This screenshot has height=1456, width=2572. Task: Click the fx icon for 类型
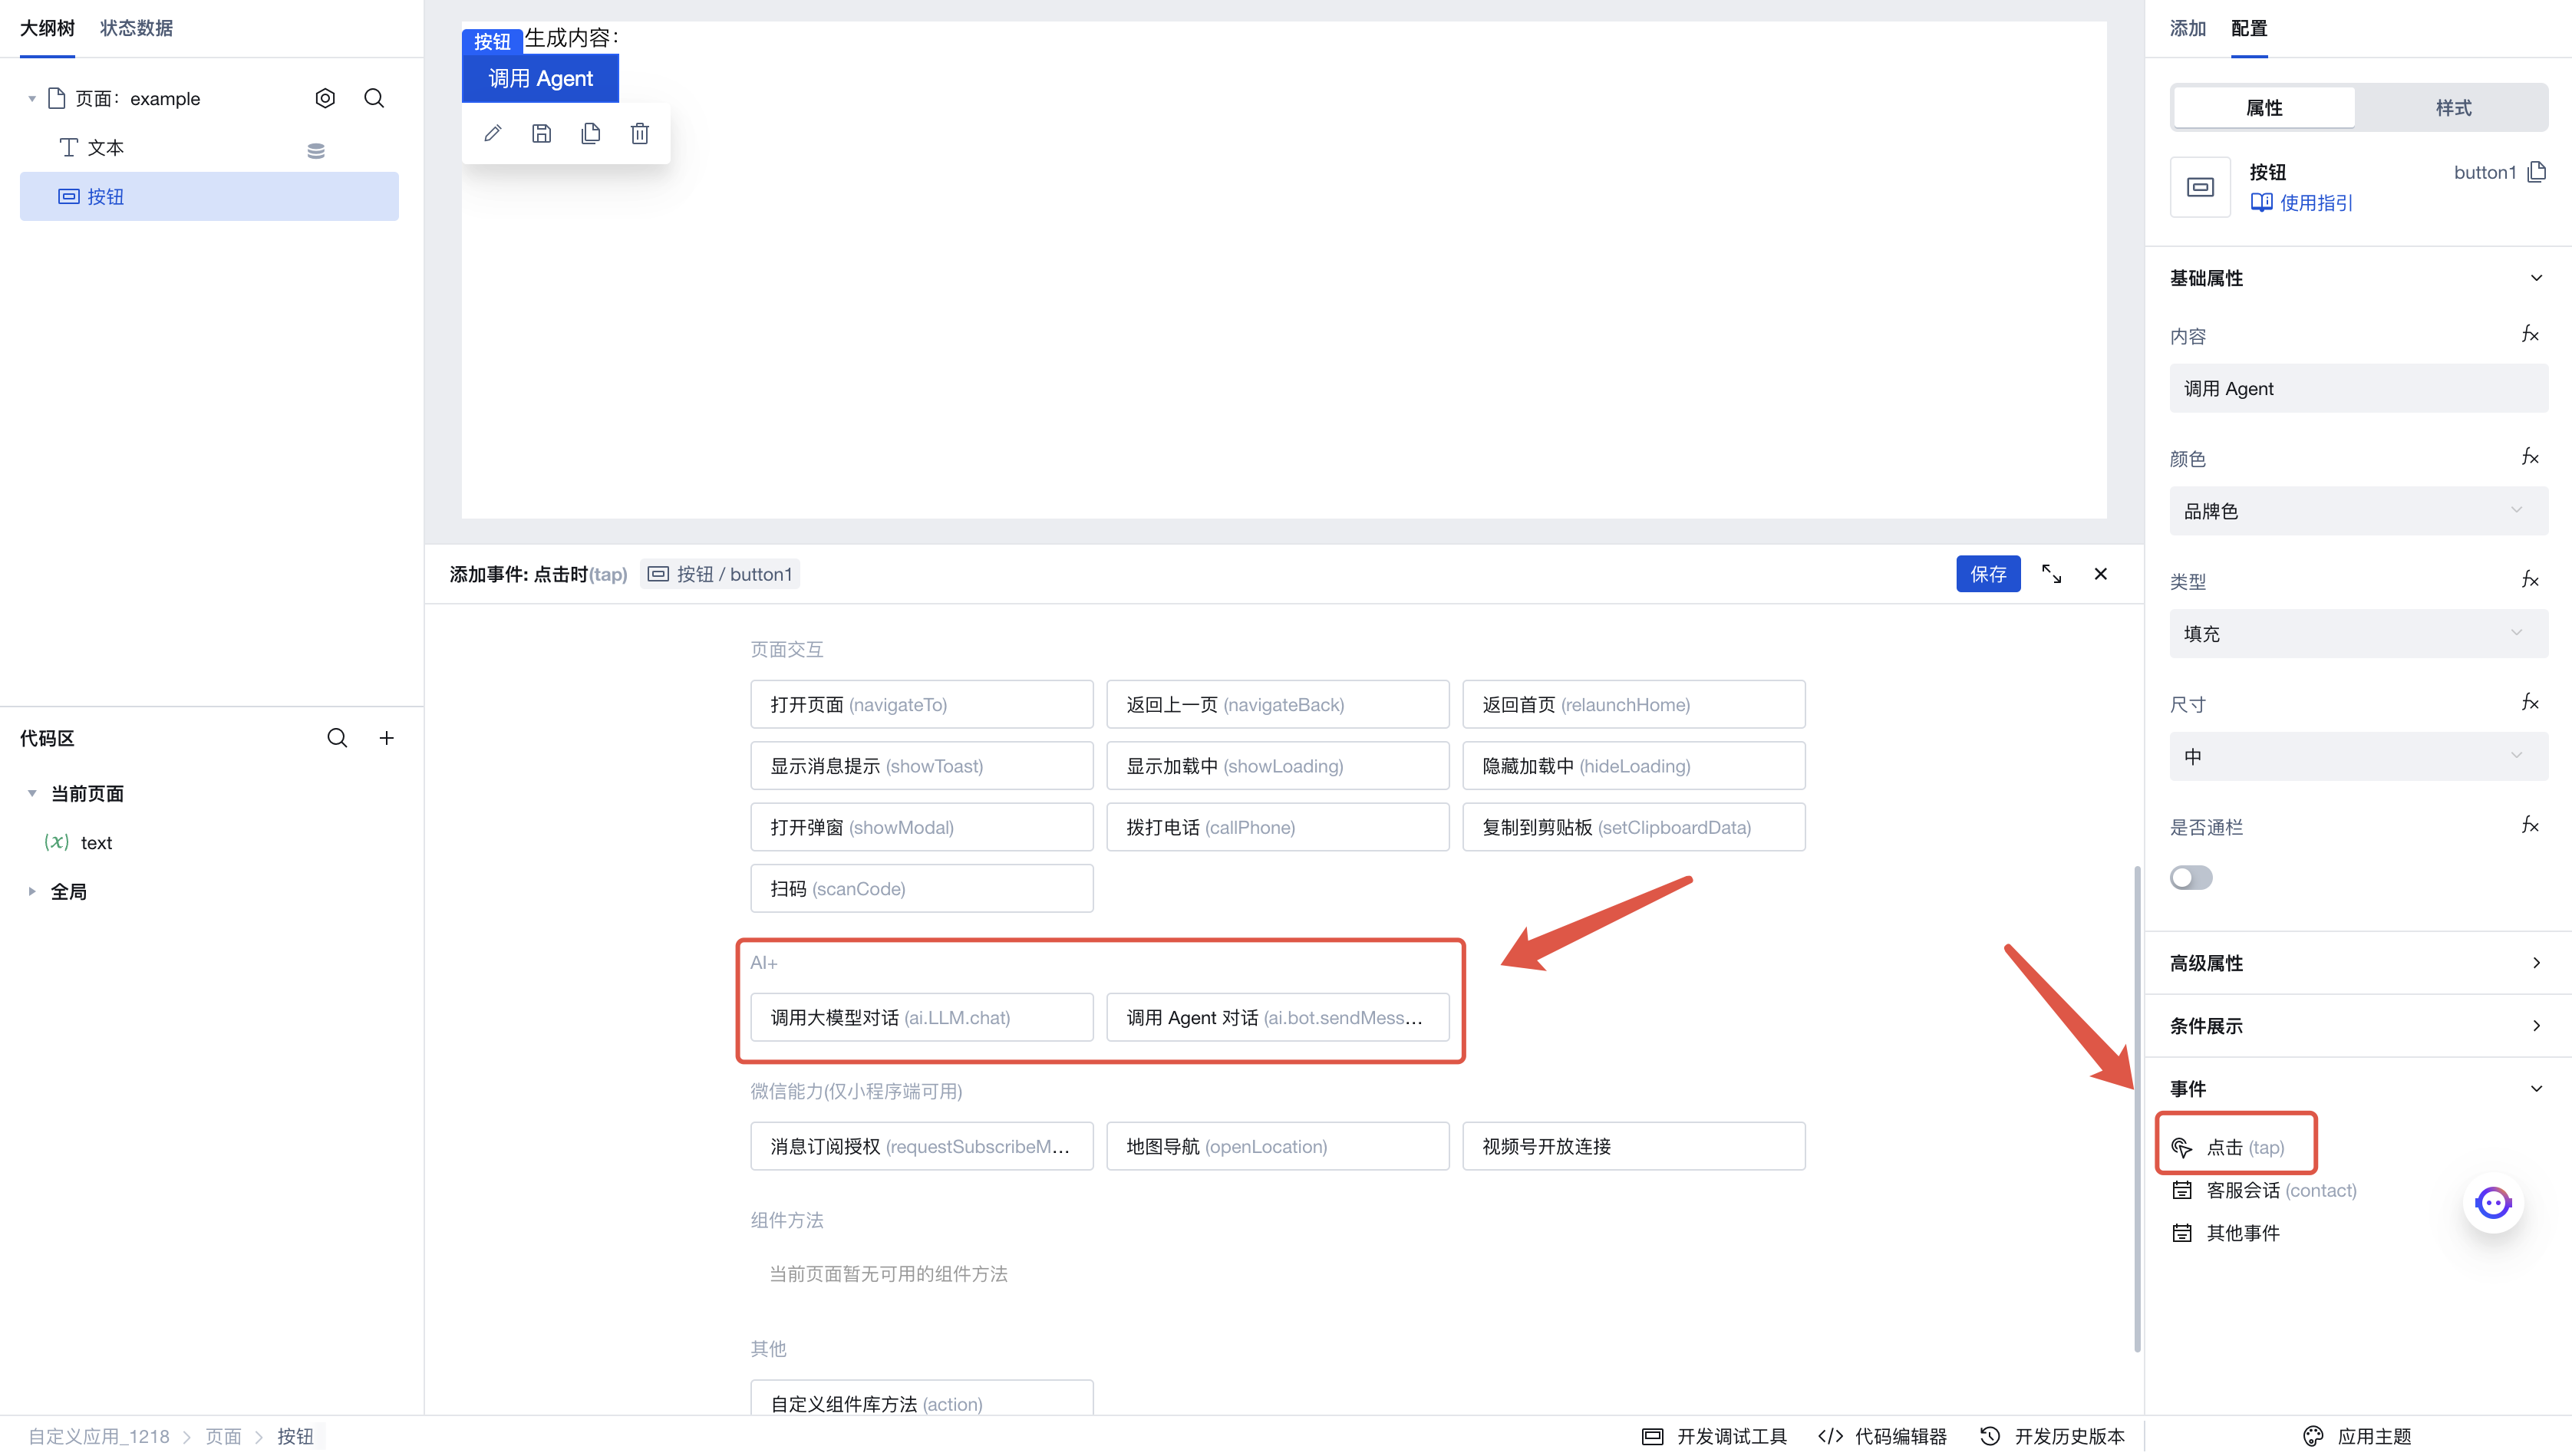pos(2530,580)
